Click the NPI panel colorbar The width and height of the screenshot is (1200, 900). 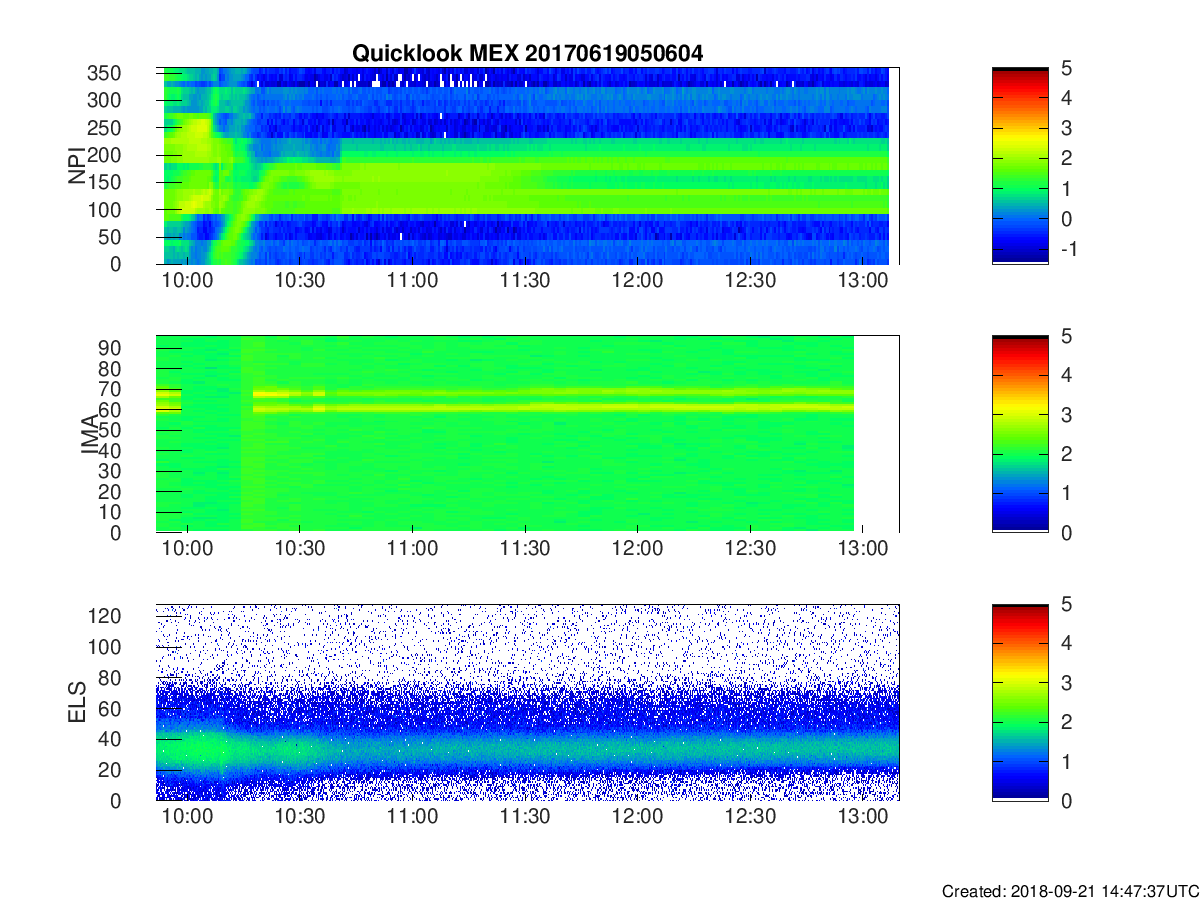[1020, 166]
